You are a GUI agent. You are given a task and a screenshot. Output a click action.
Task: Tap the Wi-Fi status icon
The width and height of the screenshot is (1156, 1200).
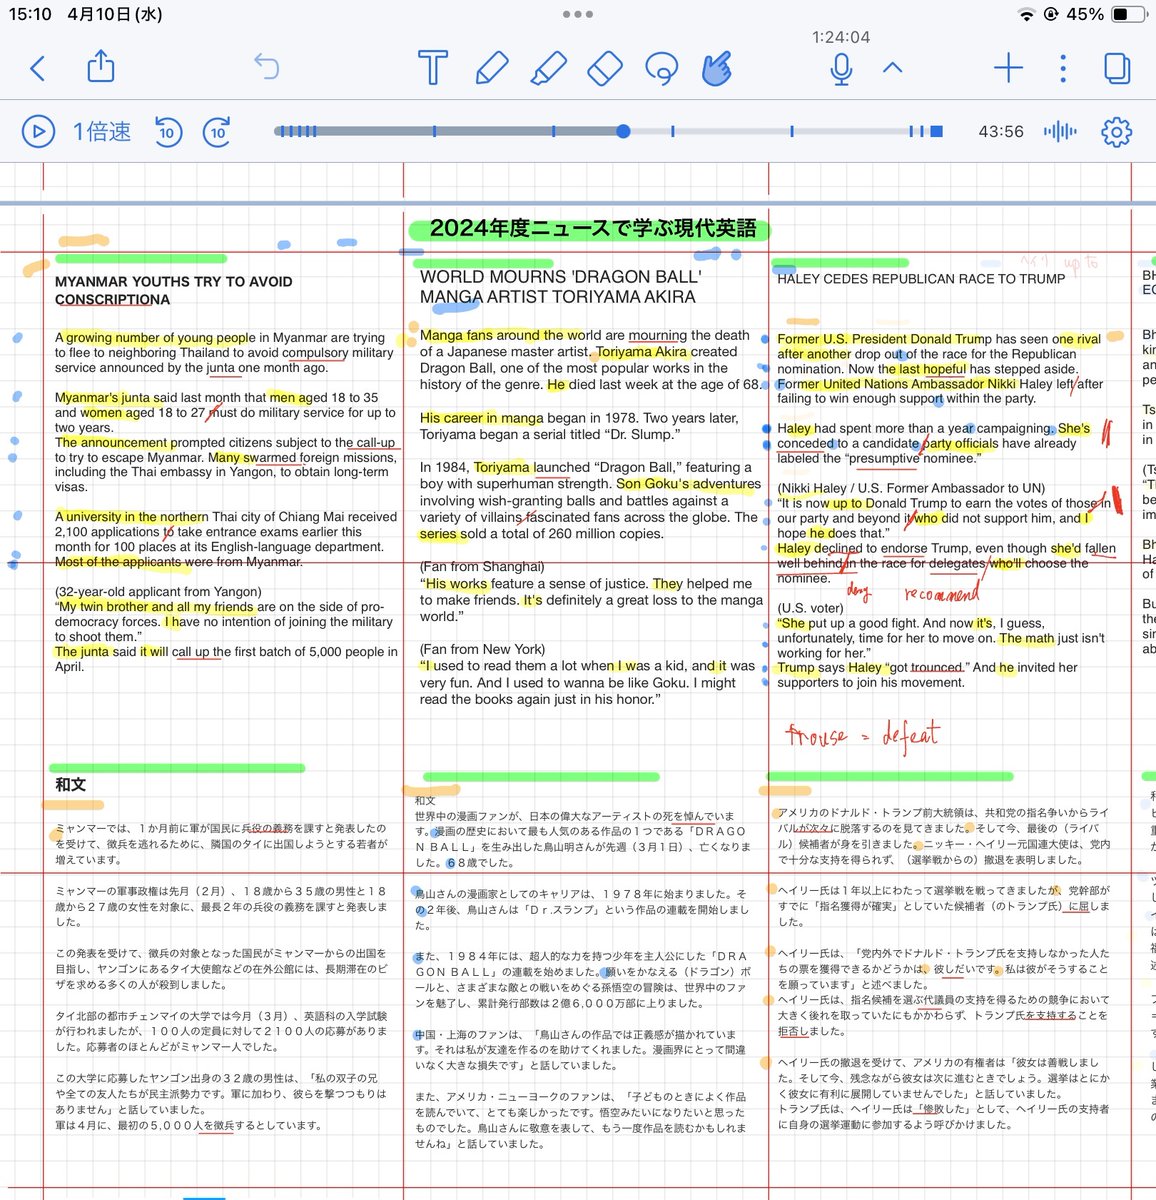click(x=1026, y=14)
